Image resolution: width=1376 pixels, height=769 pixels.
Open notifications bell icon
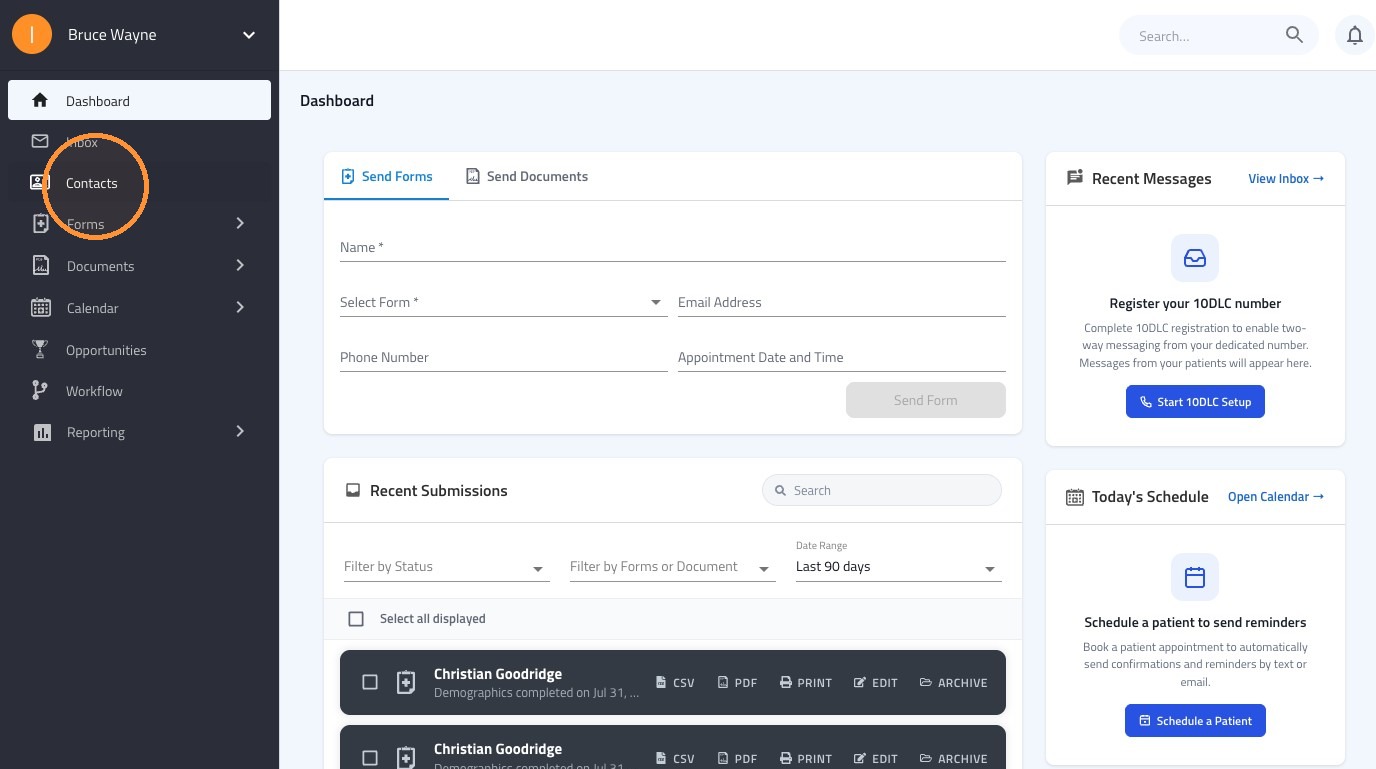pos(1355,36)
